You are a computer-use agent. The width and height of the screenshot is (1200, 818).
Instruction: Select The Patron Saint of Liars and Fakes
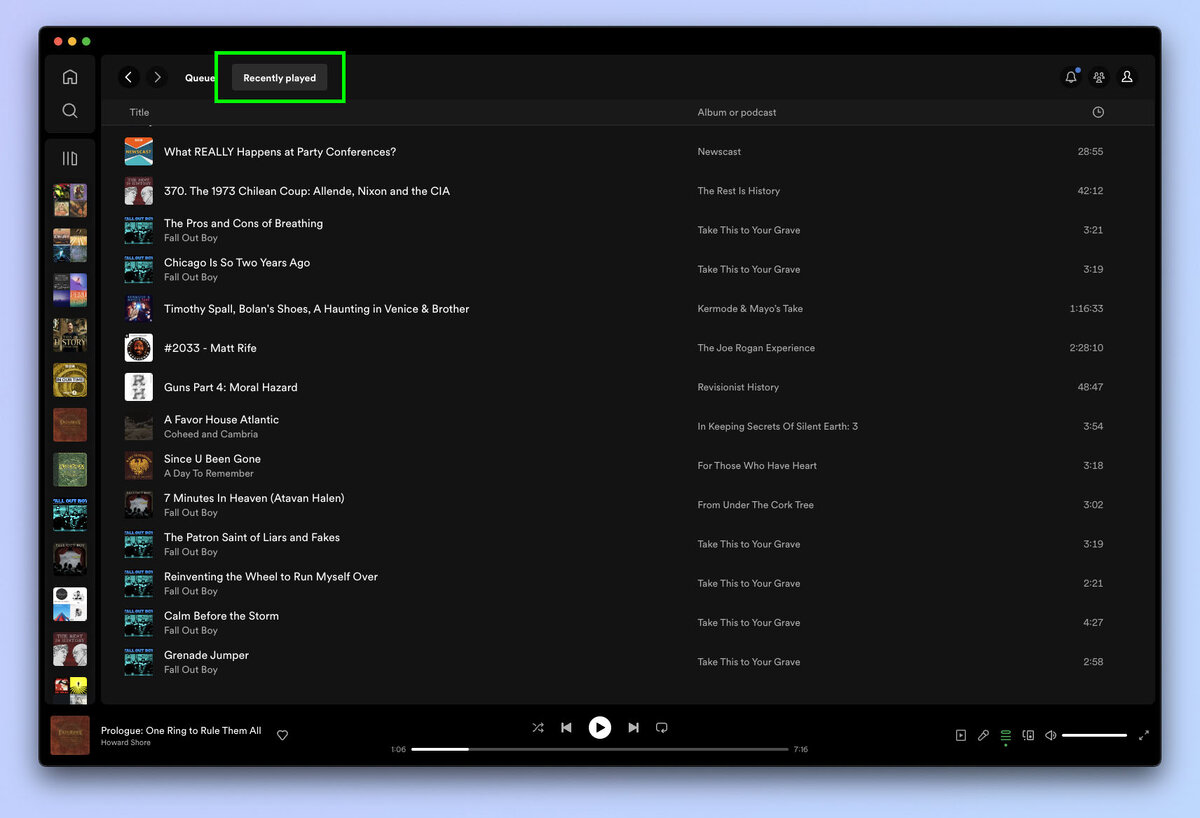252,537
